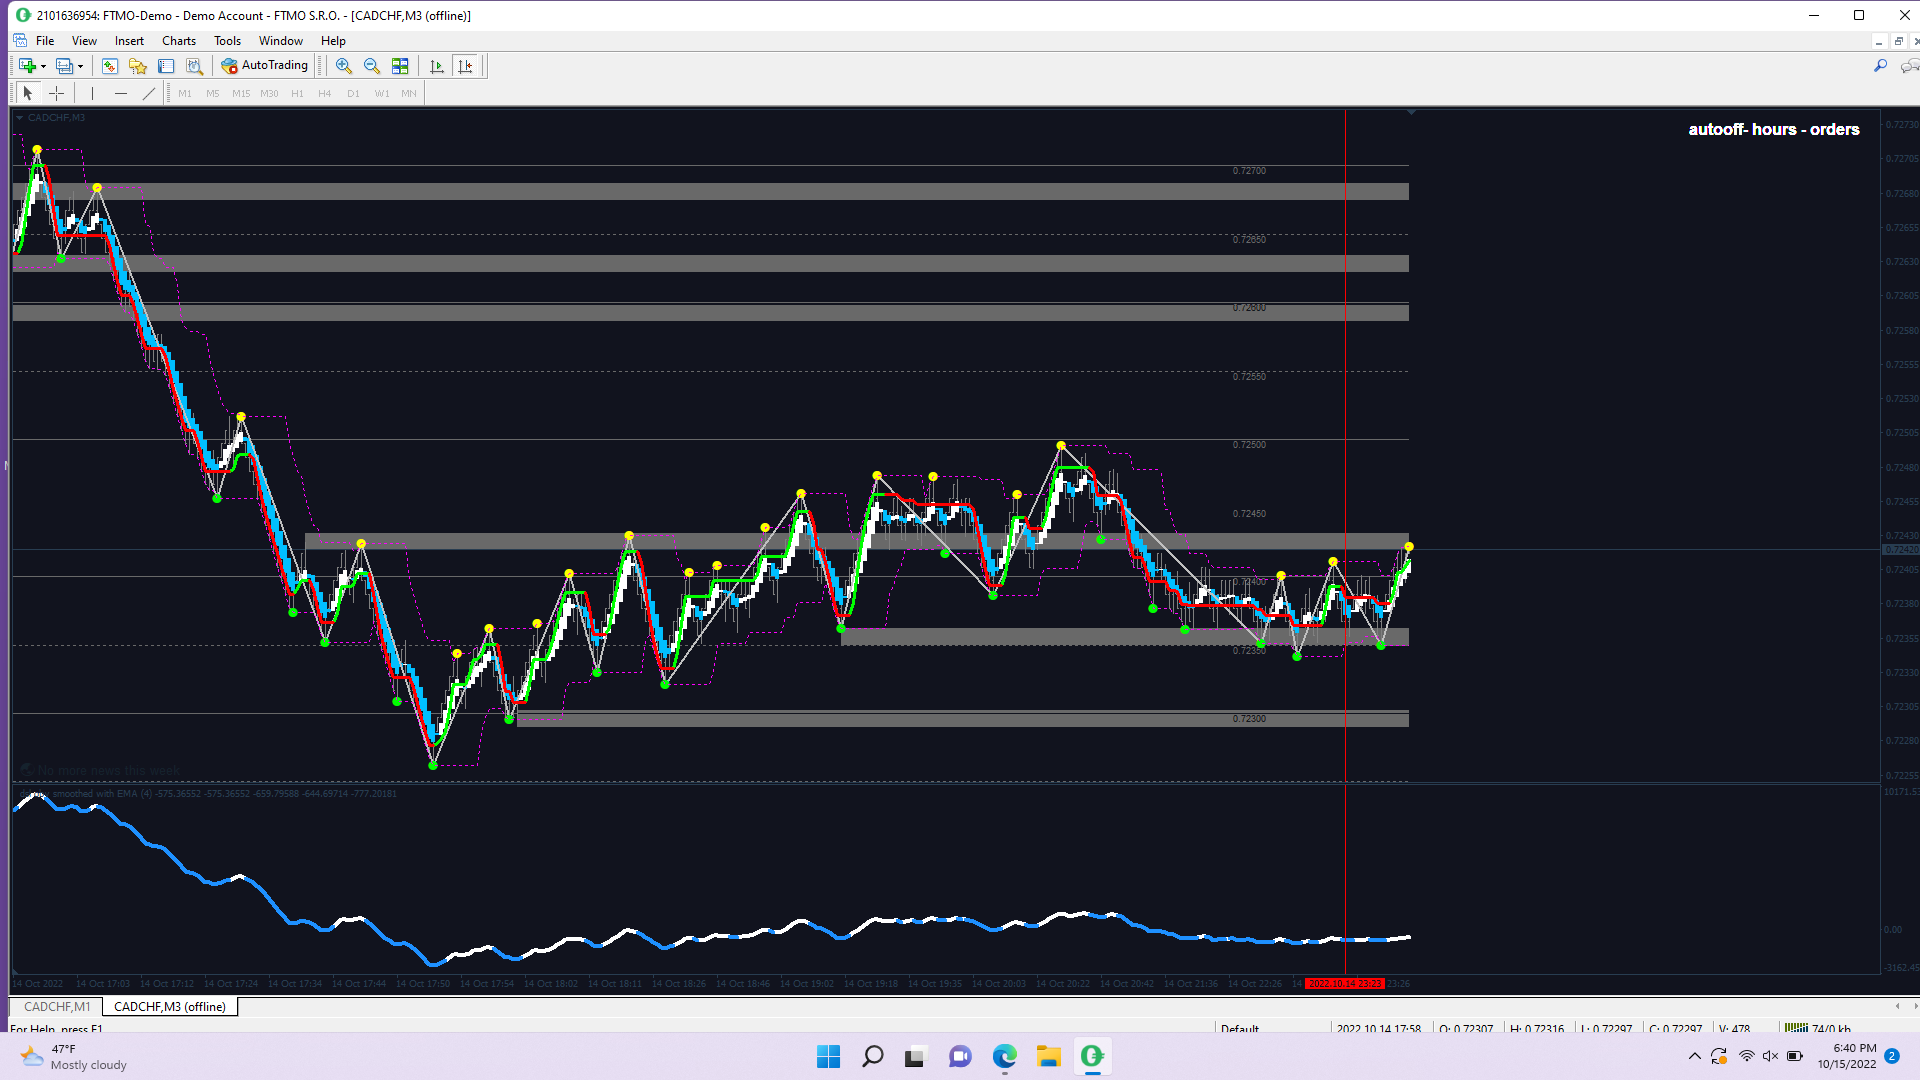Image resolution: width=1920 pixels, height=1080 pixels.
Task: Open the Market Watch window icon
Action: (x=110, y=66)
